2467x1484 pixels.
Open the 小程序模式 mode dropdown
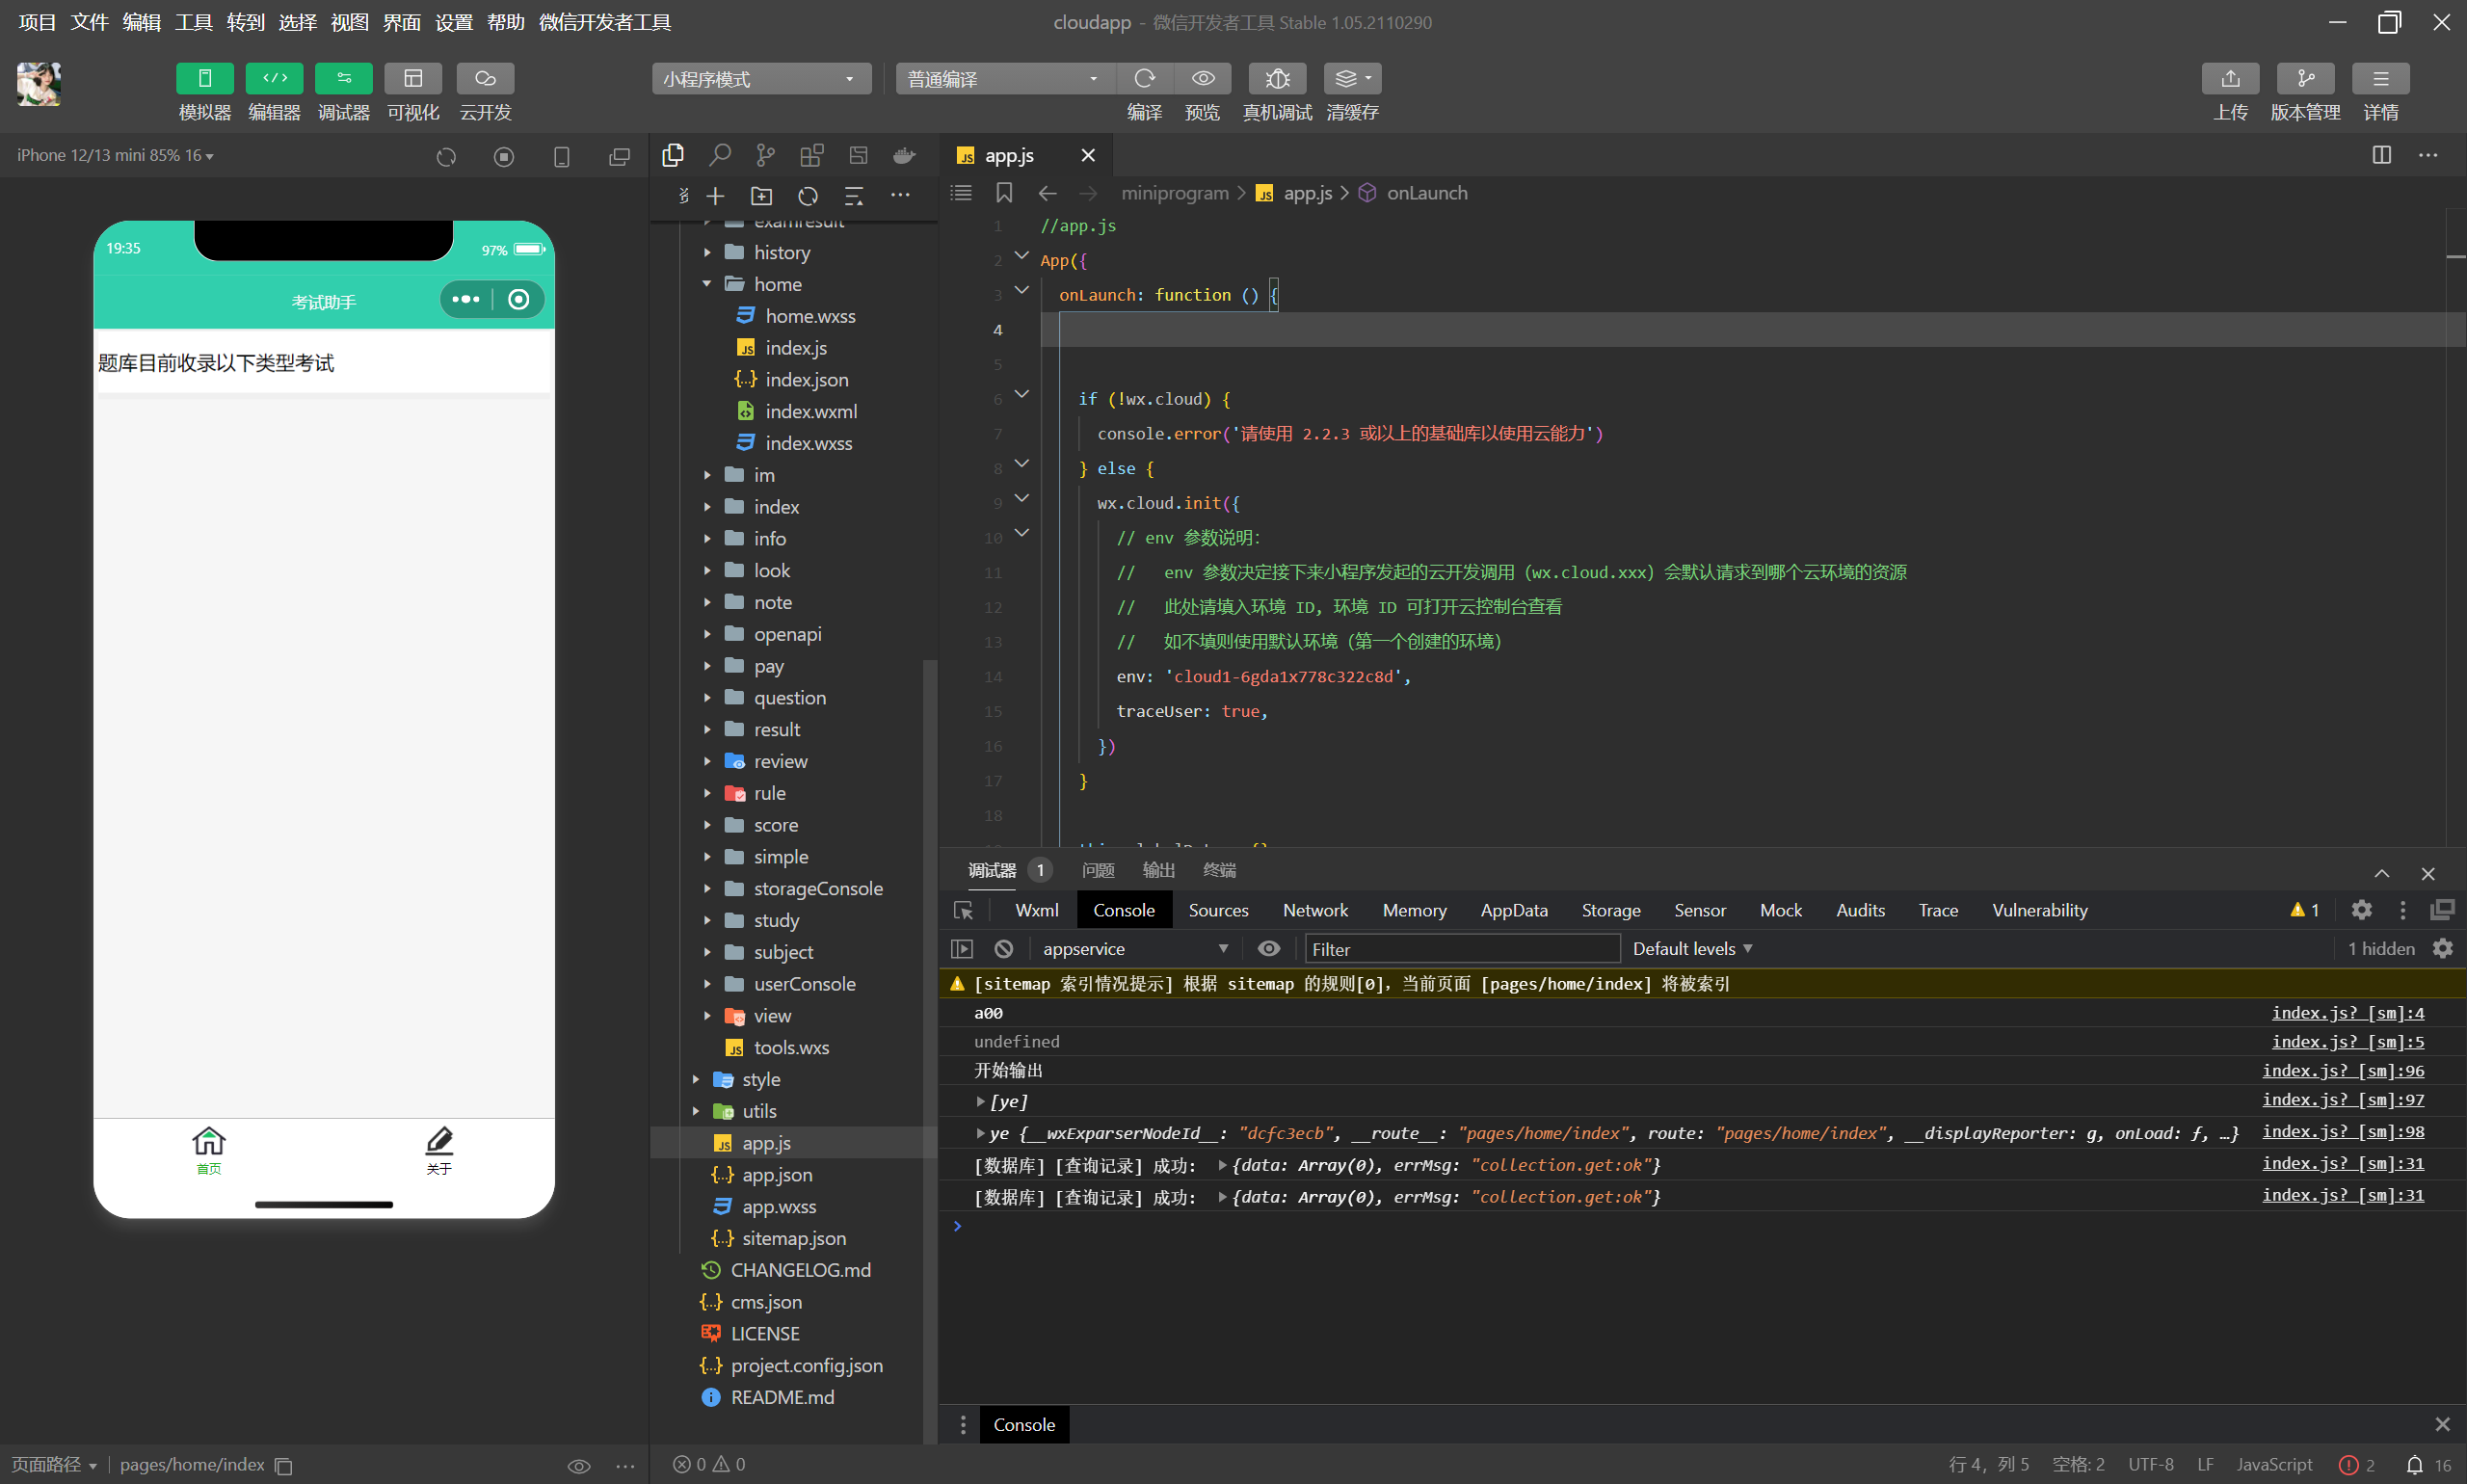pyautogui.click(x=760, y=79)
